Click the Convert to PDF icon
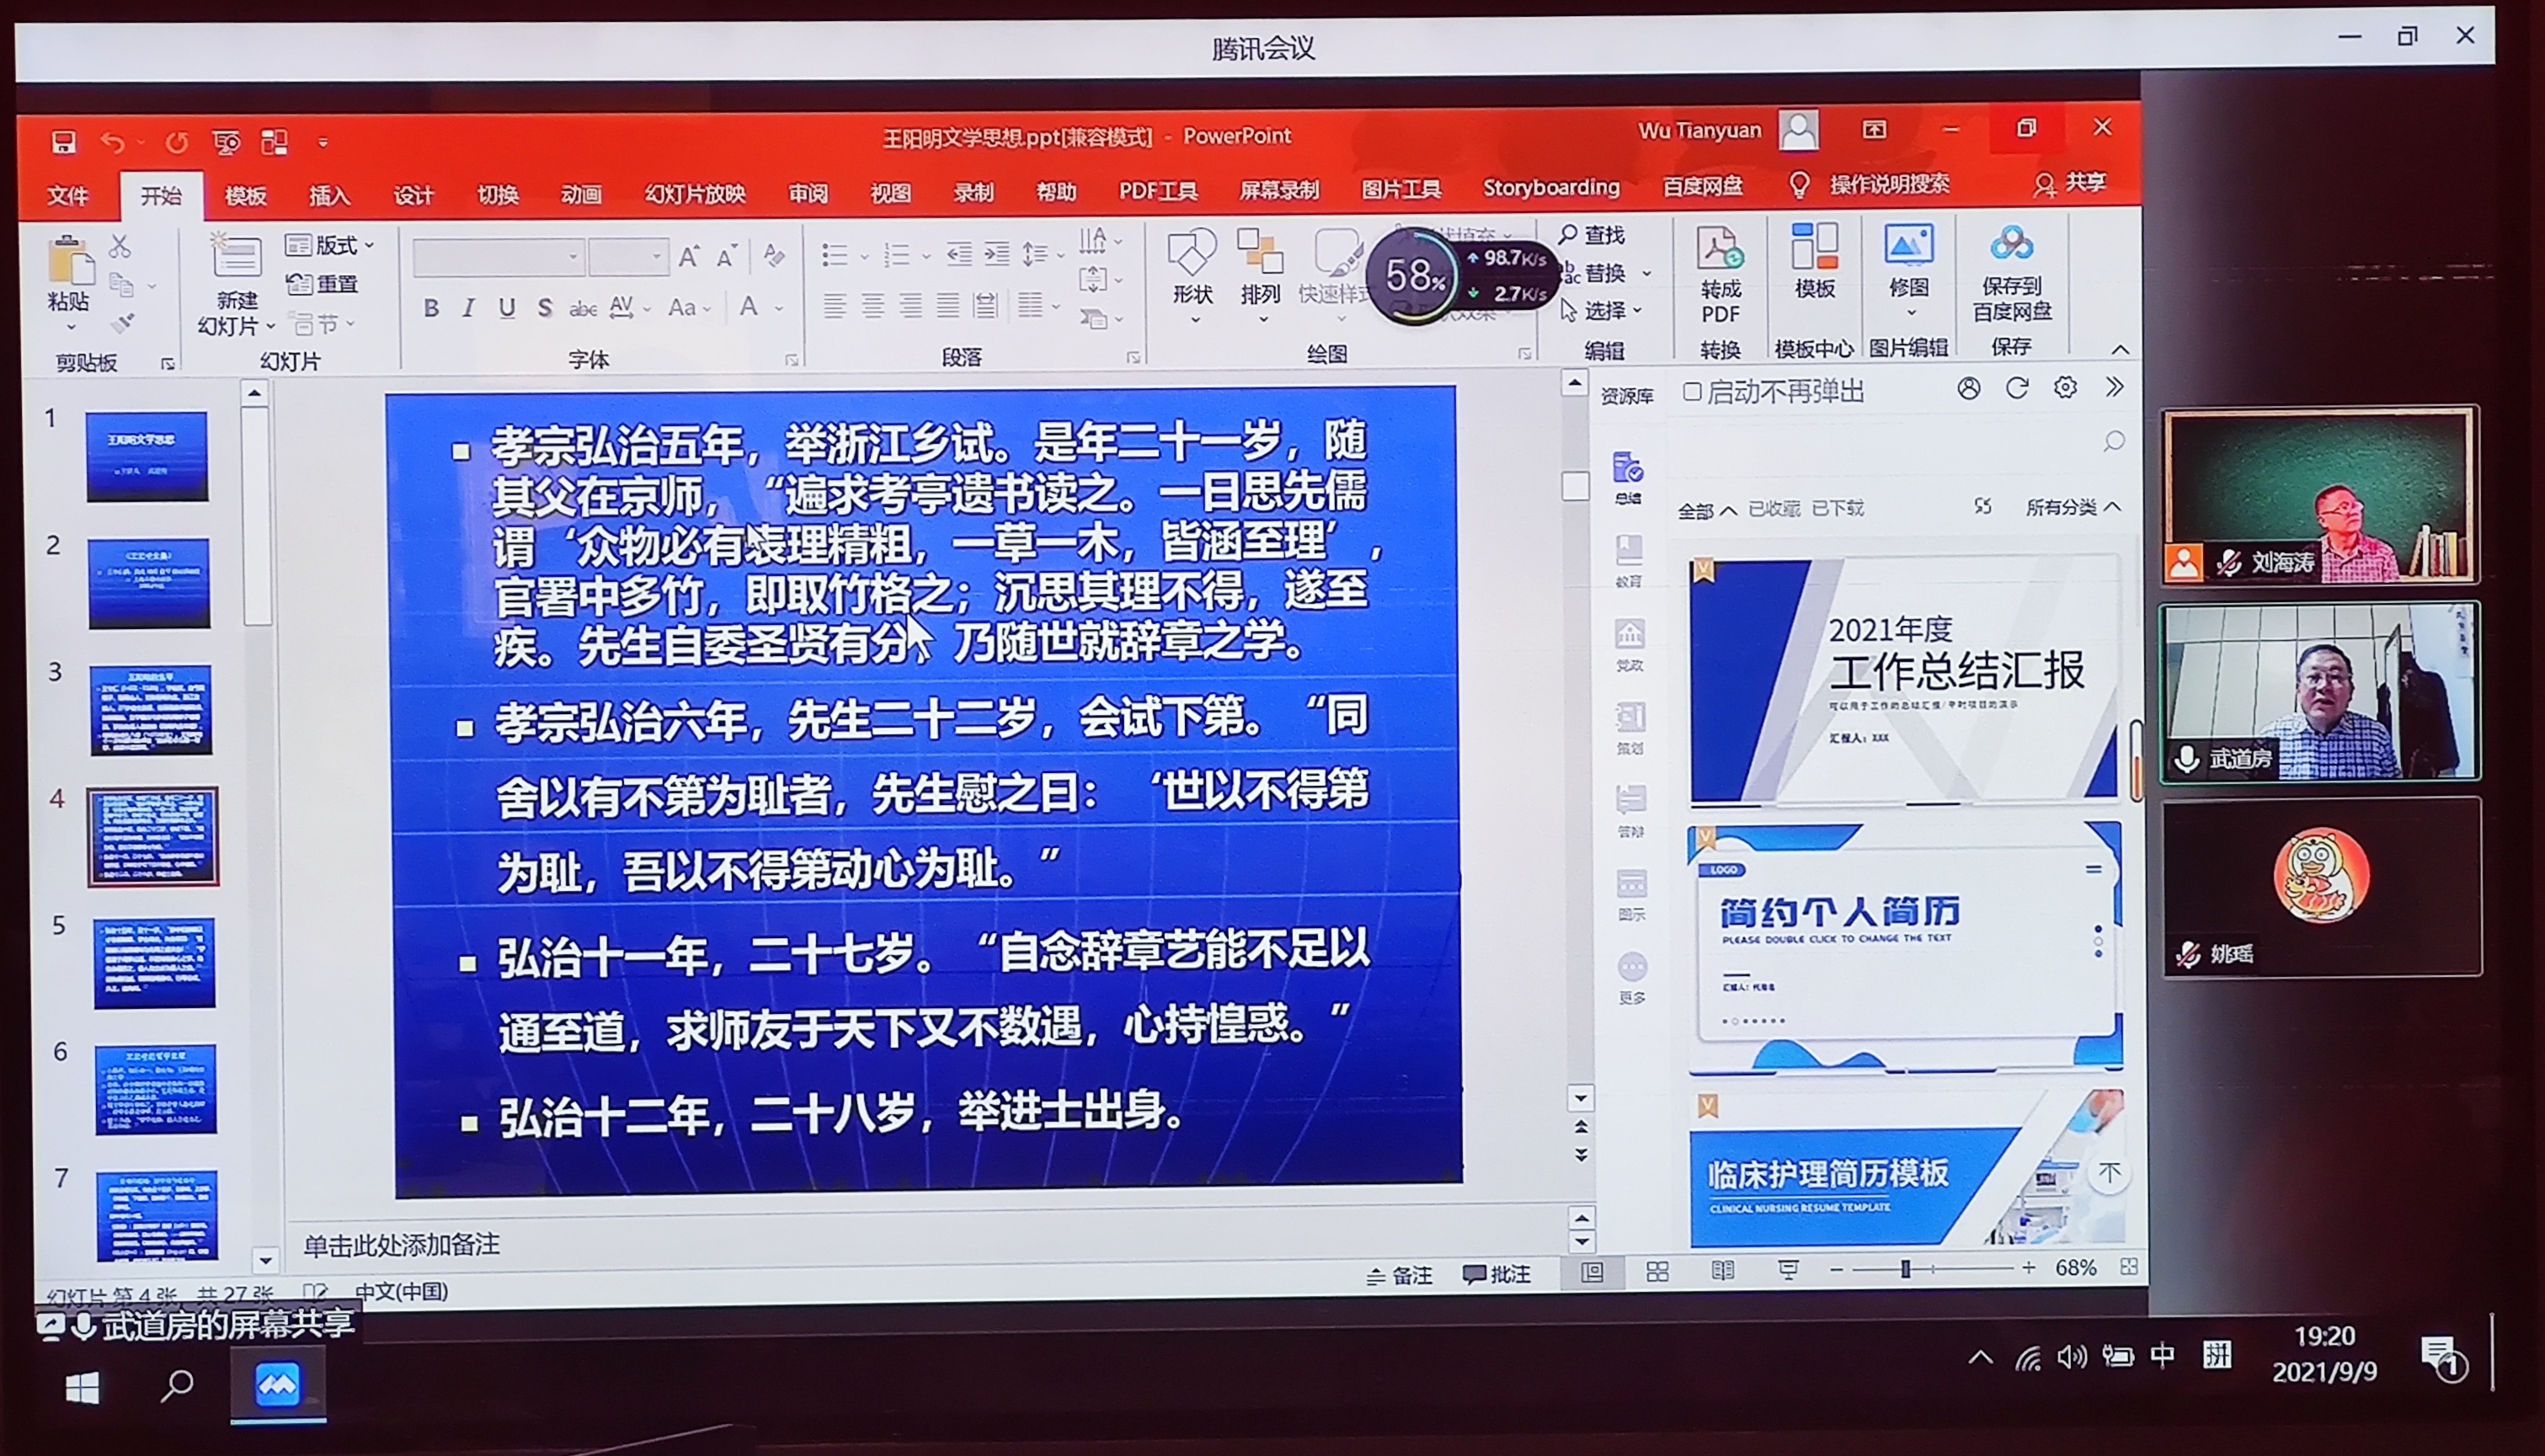The image size is (2545, 1456). 1720,249
